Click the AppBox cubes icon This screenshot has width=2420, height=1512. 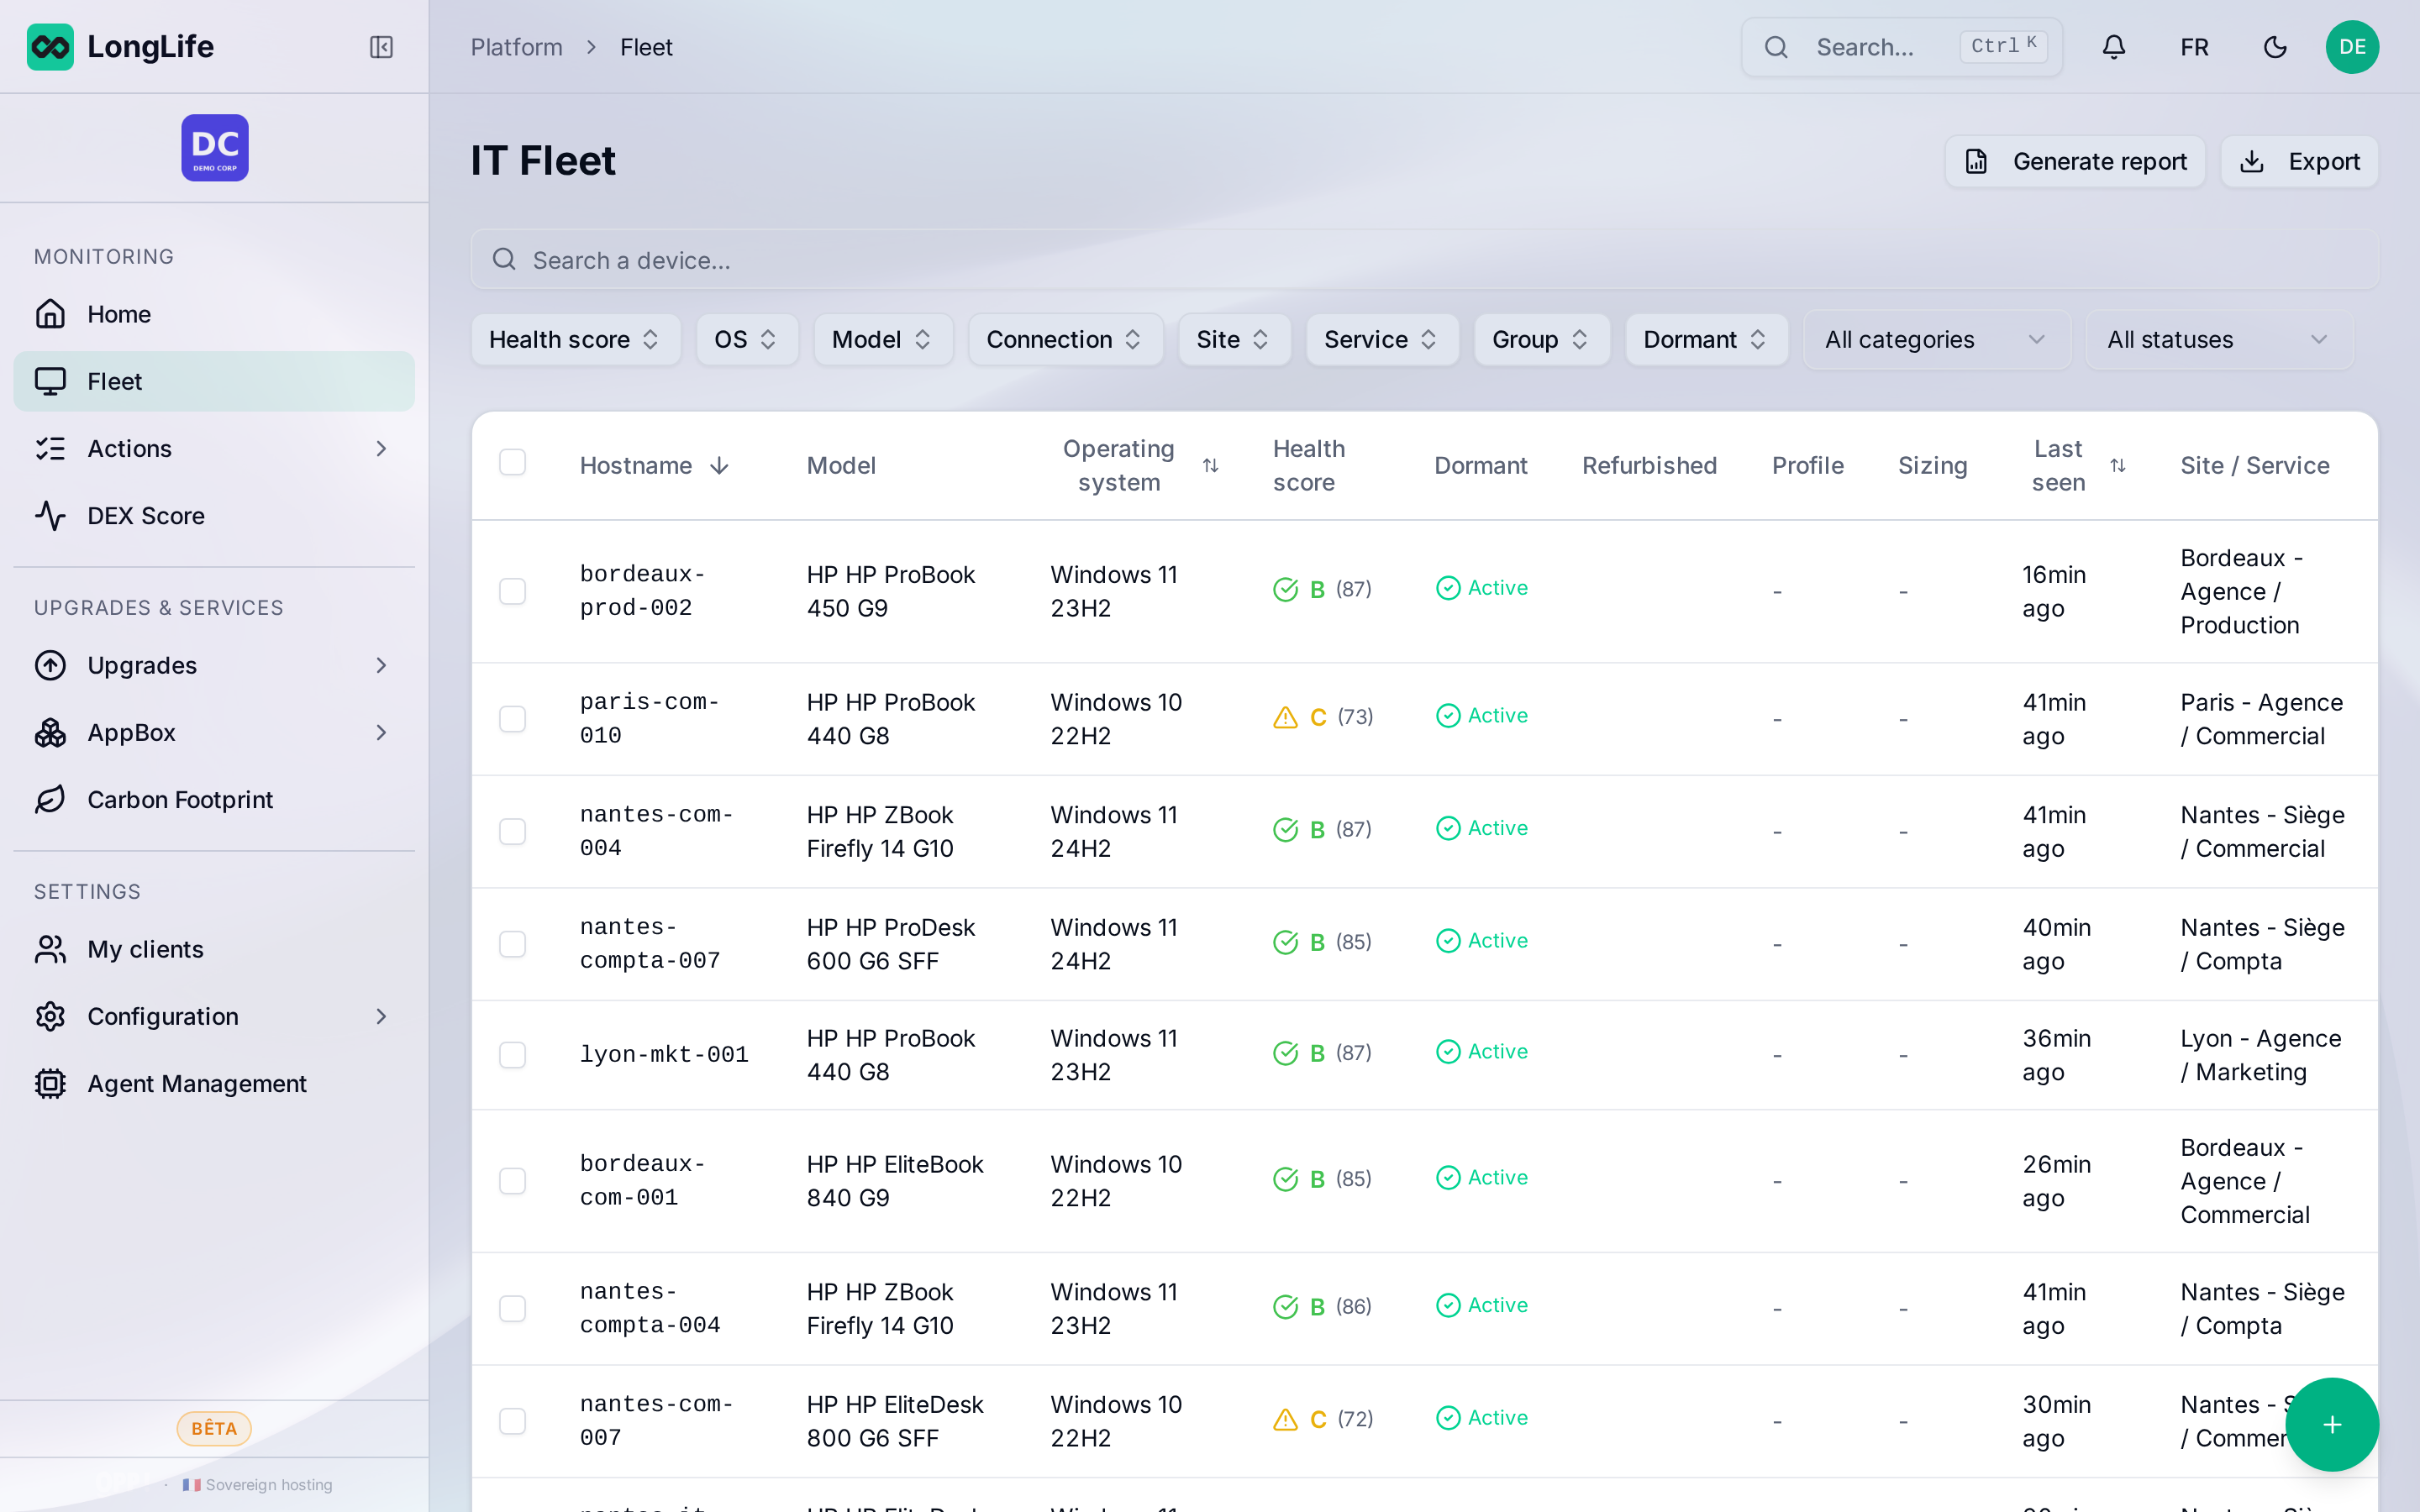coord(50,733)
